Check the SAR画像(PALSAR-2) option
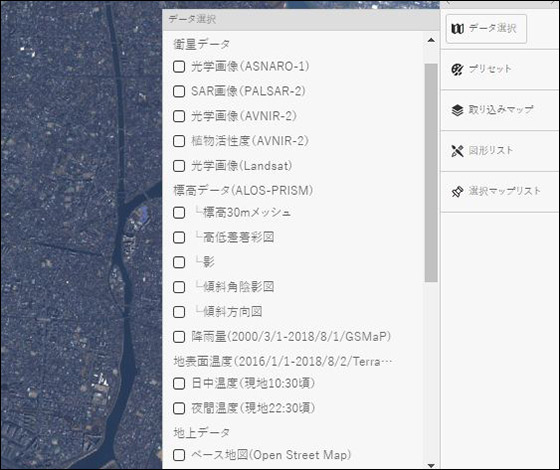This screenshot has width=560, height=470. (179, 91)
